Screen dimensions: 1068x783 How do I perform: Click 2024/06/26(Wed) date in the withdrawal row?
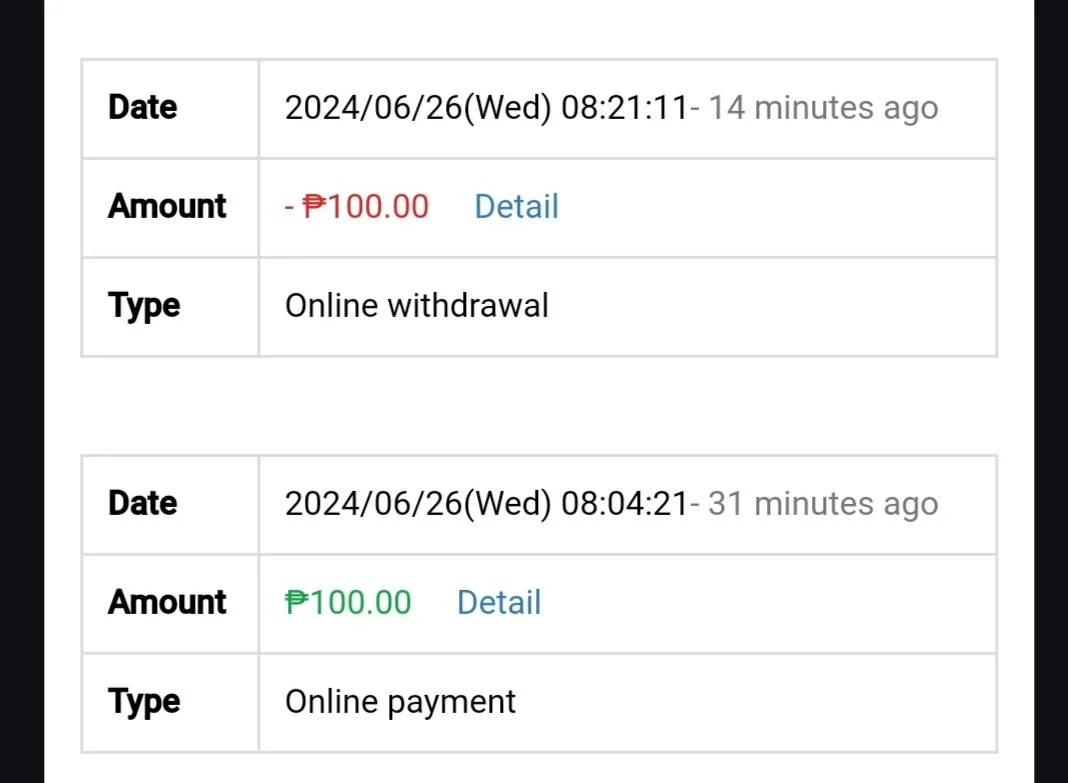click(x=418, y=108)
